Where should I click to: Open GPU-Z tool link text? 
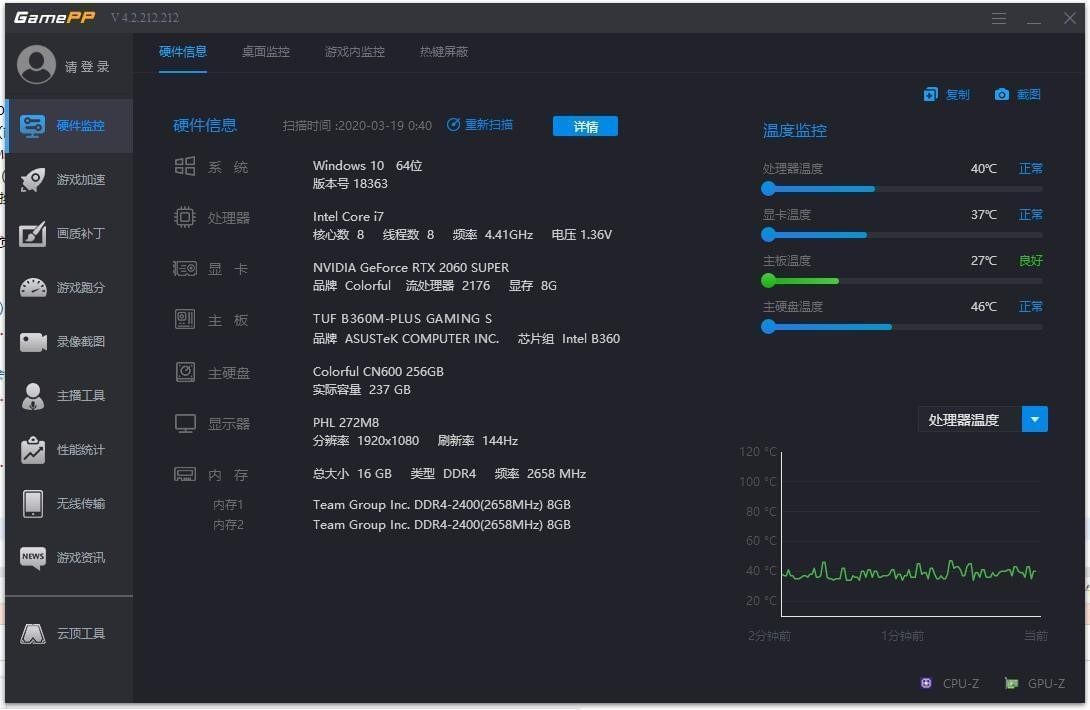[x=1046, y=684]
